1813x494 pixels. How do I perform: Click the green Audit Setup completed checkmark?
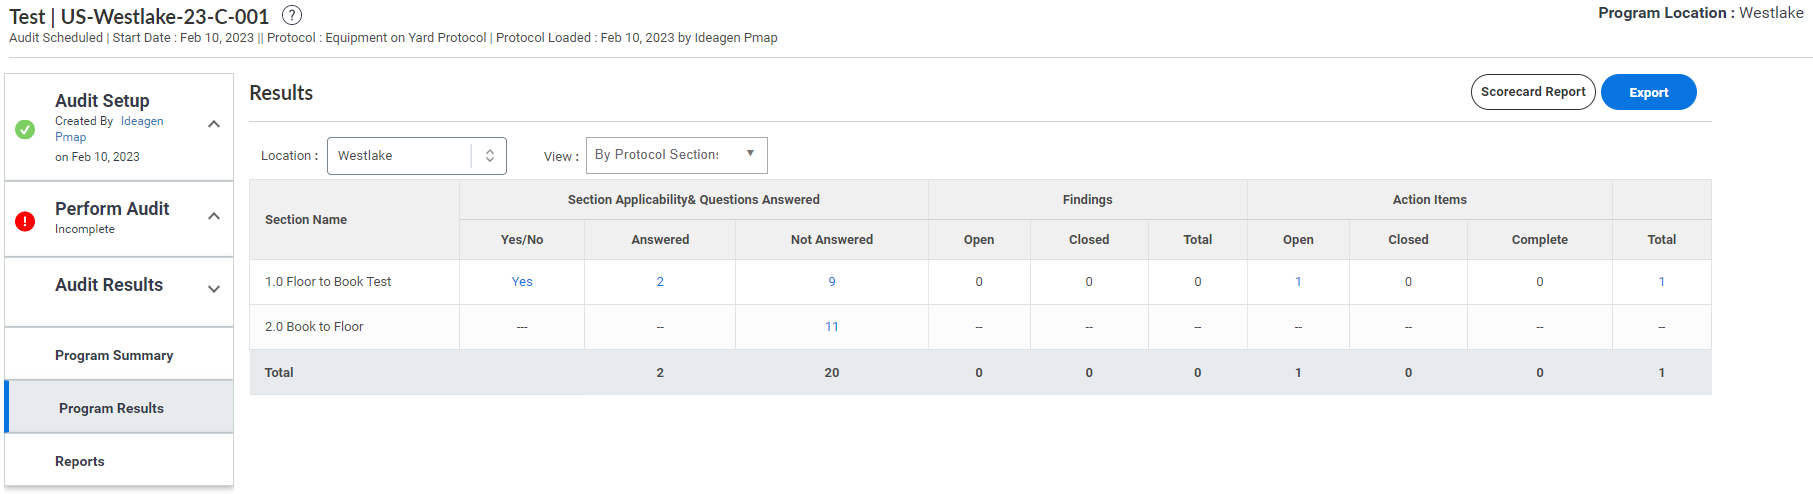pyautogui.click(x=25, y=129)
